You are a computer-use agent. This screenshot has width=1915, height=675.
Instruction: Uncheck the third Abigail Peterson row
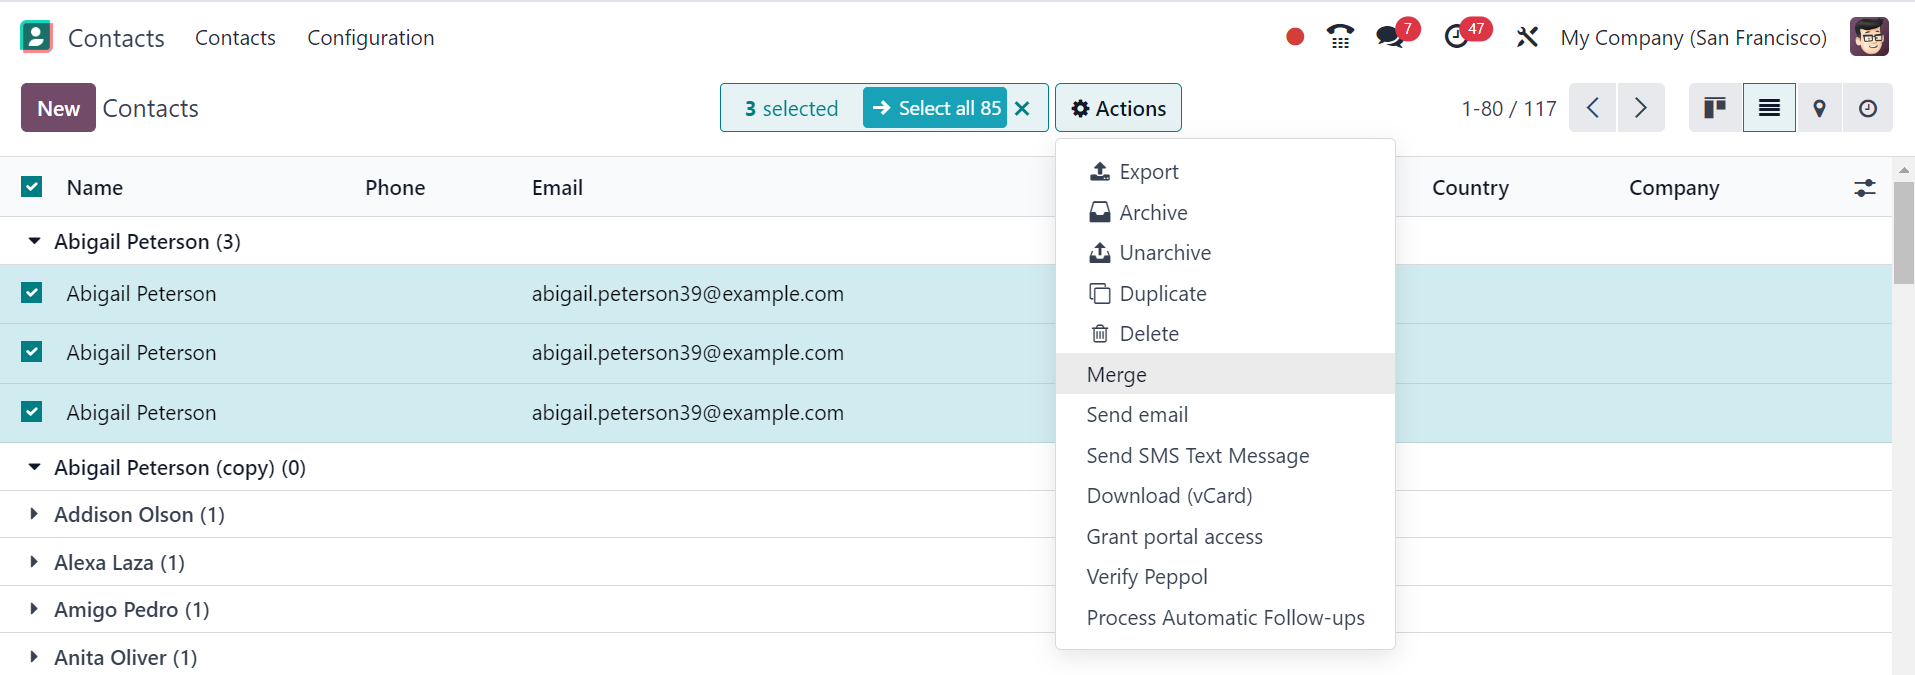[32, 412]
